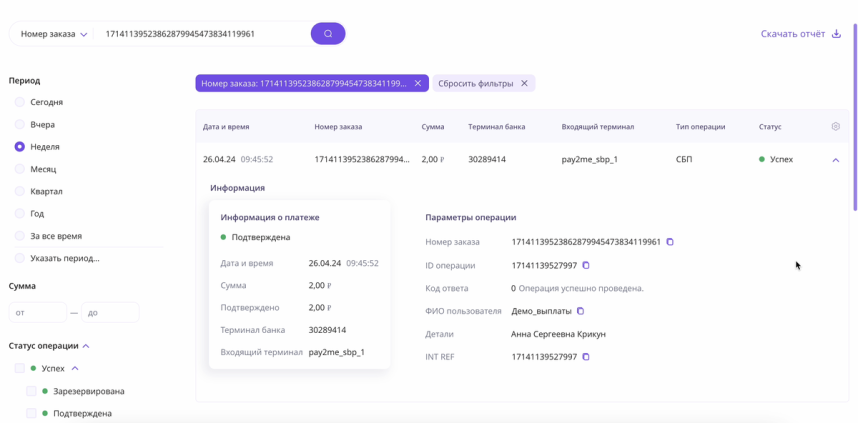Click Сбросить фильтры button
The width and height of the screenshot is (858, 423).
pos(484,84)
